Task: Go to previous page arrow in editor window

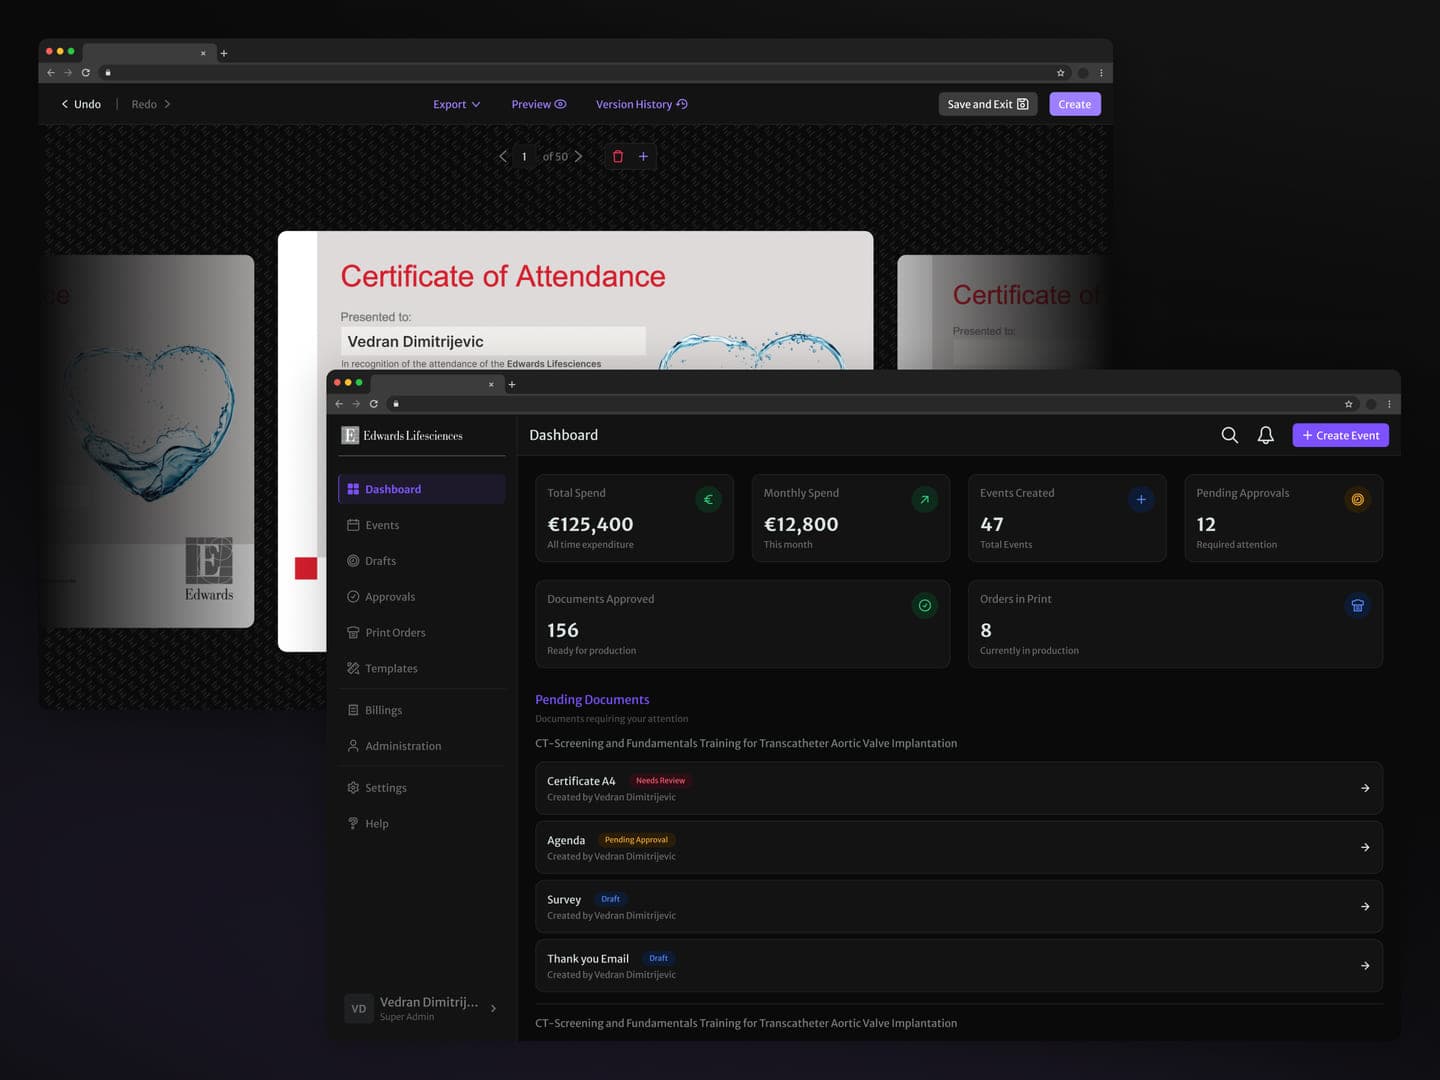Action: pos(503,157)
